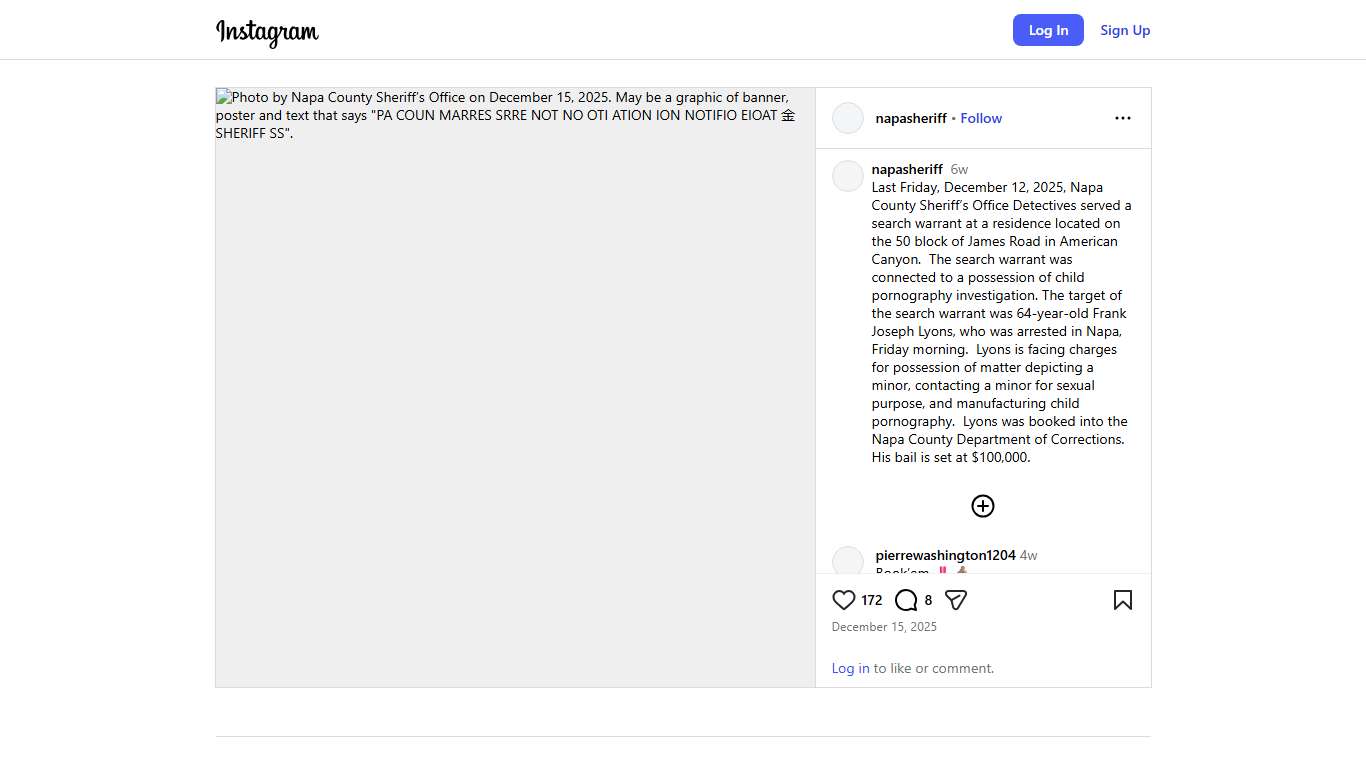Image resolution: width=1366 pixels, height=768 pixels.
Task: Click the napasheriff avatar in the post header
Action: 848,118
